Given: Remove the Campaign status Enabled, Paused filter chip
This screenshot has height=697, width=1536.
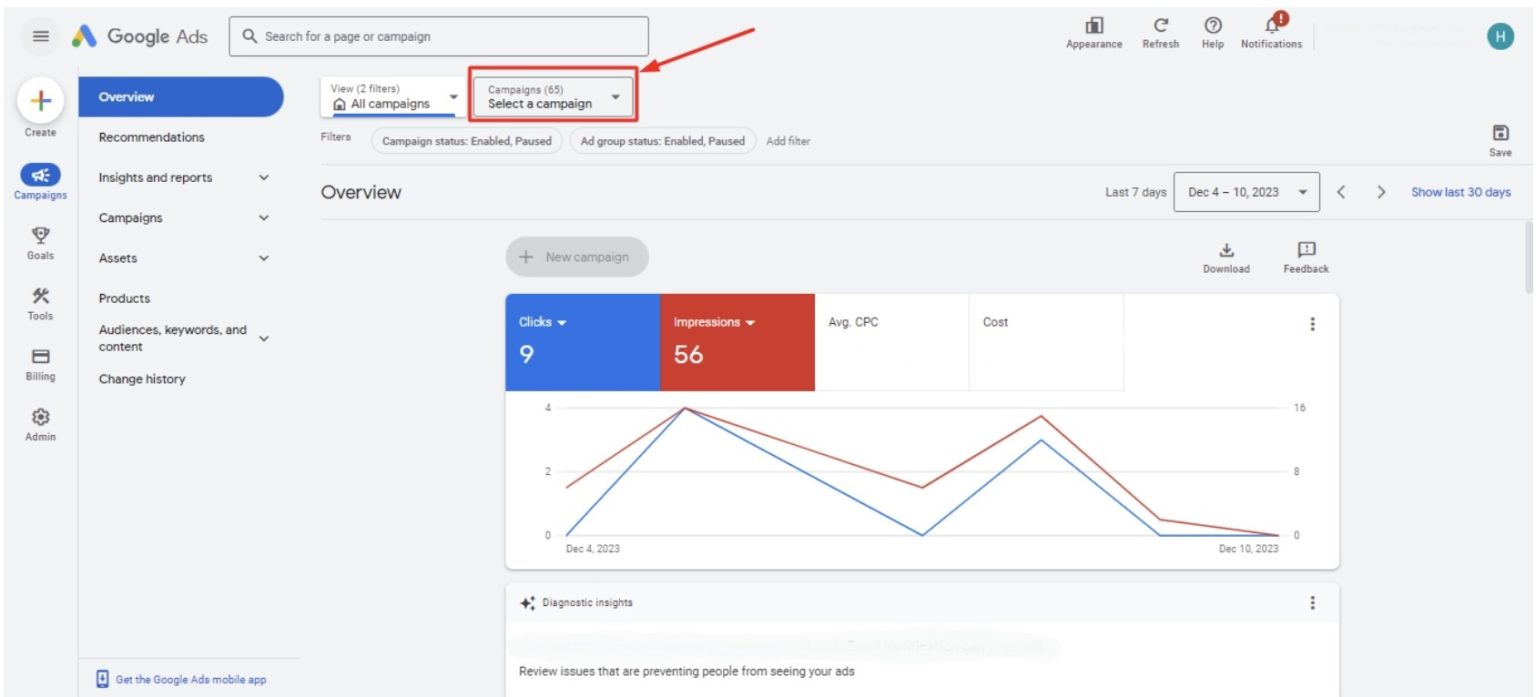Looking at the screenshot, I should (466, 141).
